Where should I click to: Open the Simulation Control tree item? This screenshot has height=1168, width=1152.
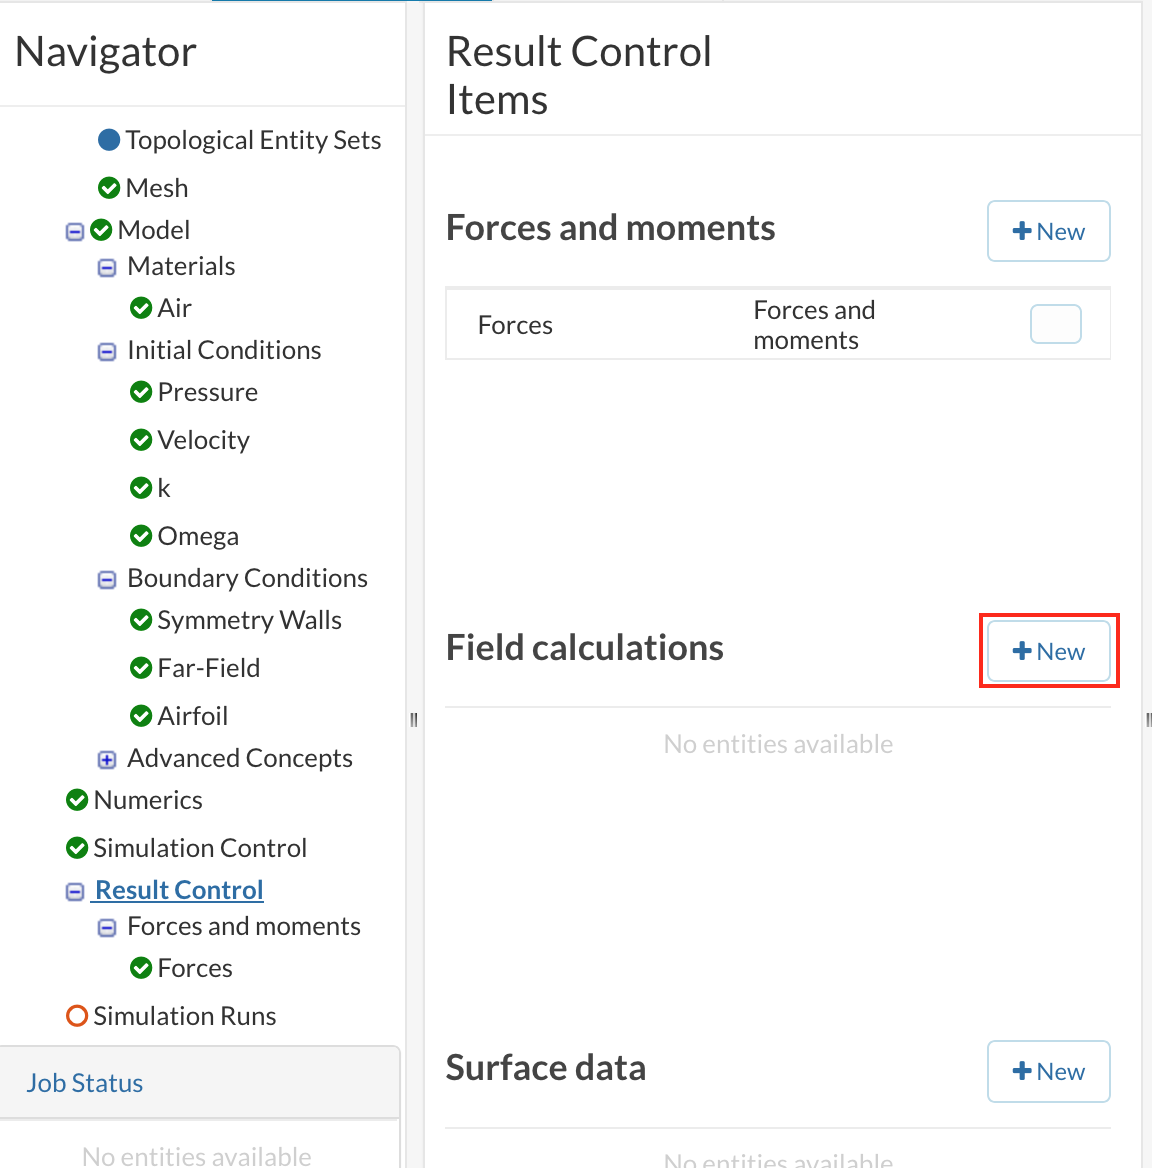199,848
